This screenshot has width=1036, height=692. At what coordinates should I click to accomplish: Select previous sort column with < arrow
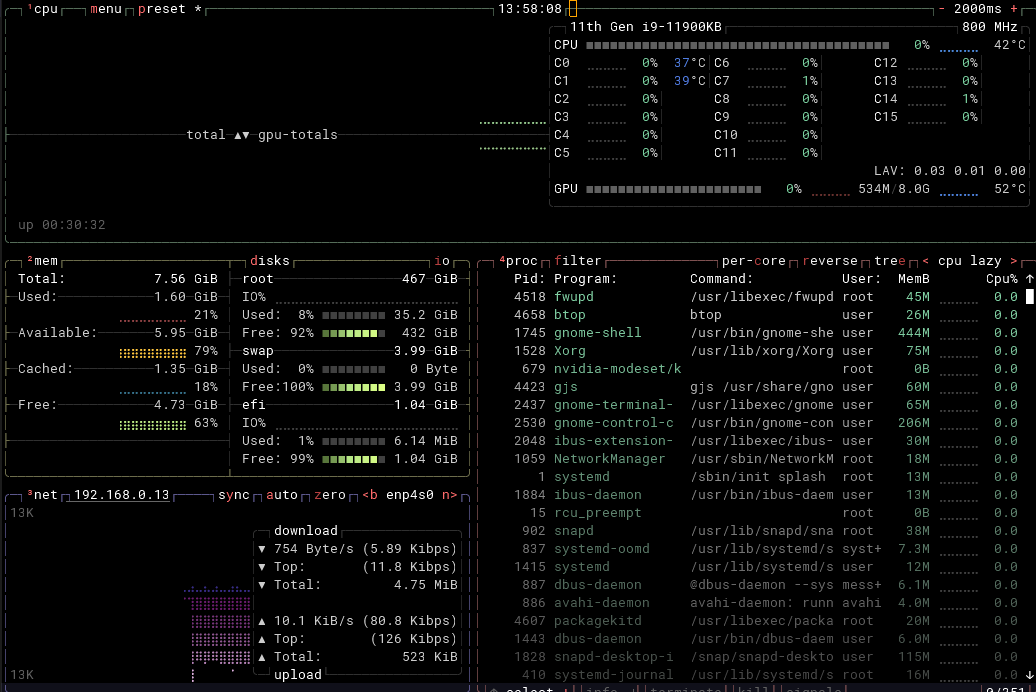pos(926,261)
